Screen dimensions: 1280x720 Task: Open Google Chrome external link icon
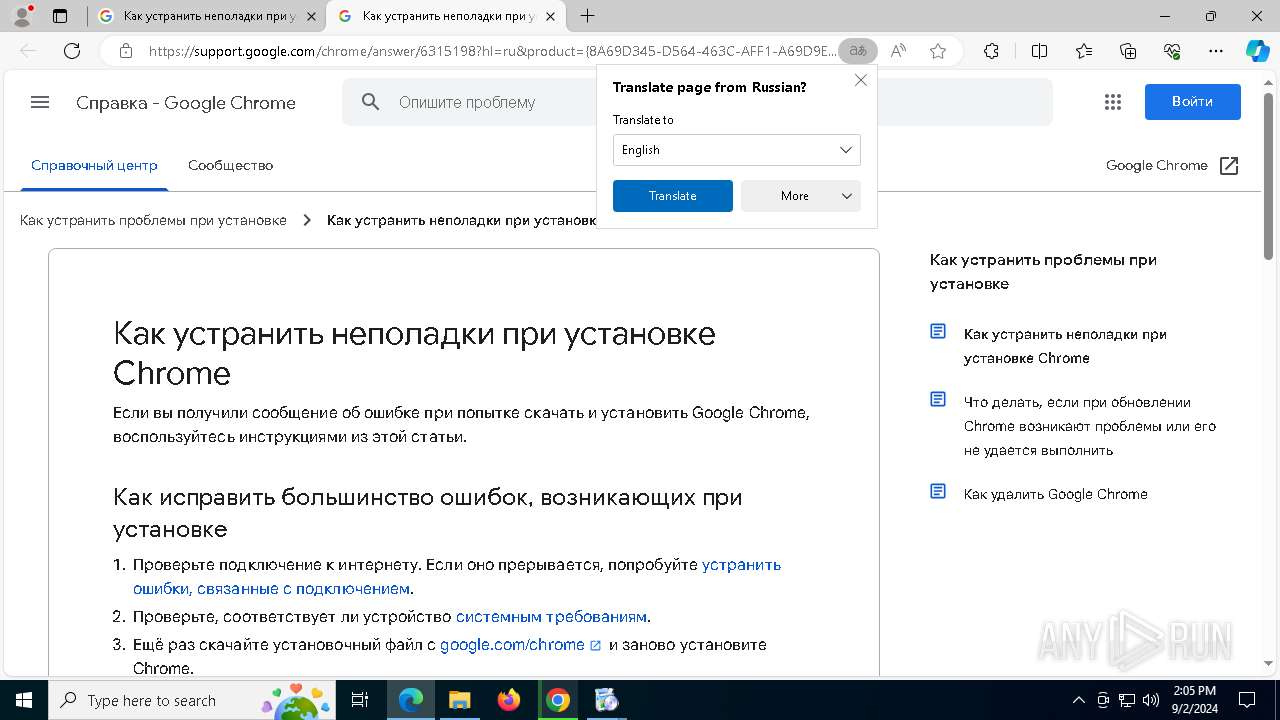click(1230, 166)
